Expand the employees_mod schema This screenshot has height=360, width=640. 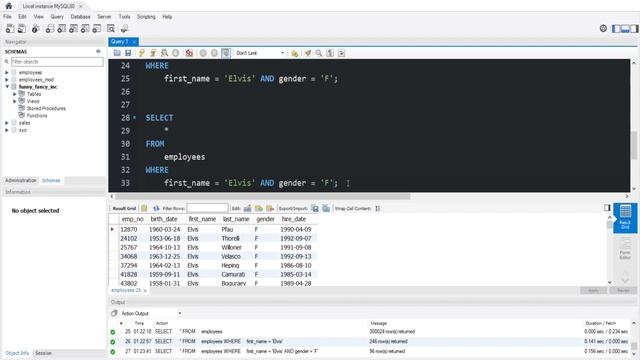[7, 80]
